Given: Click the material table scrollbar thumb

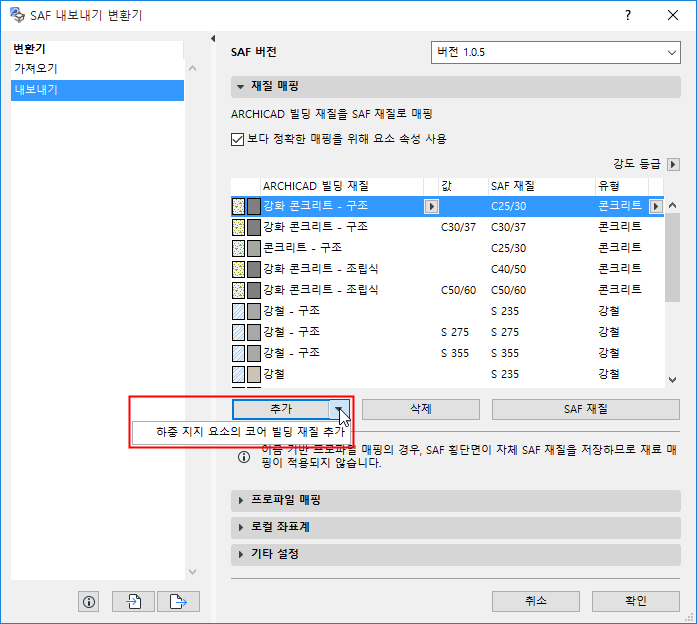Looking at the screenshot, I should click(x=673, y=258).
